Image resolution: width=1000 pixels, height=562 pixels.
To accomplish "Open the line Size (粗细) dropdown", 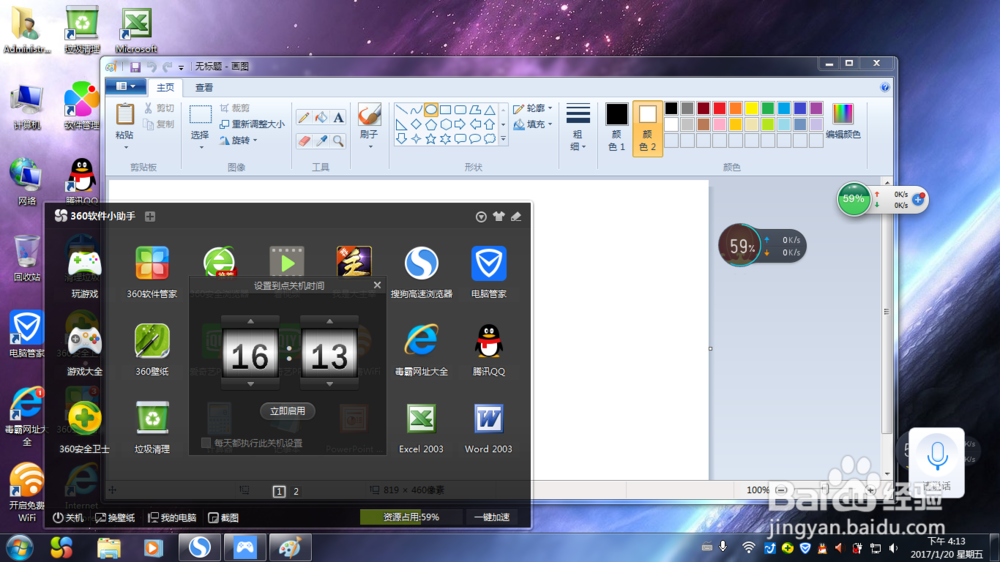I will 578,126.
